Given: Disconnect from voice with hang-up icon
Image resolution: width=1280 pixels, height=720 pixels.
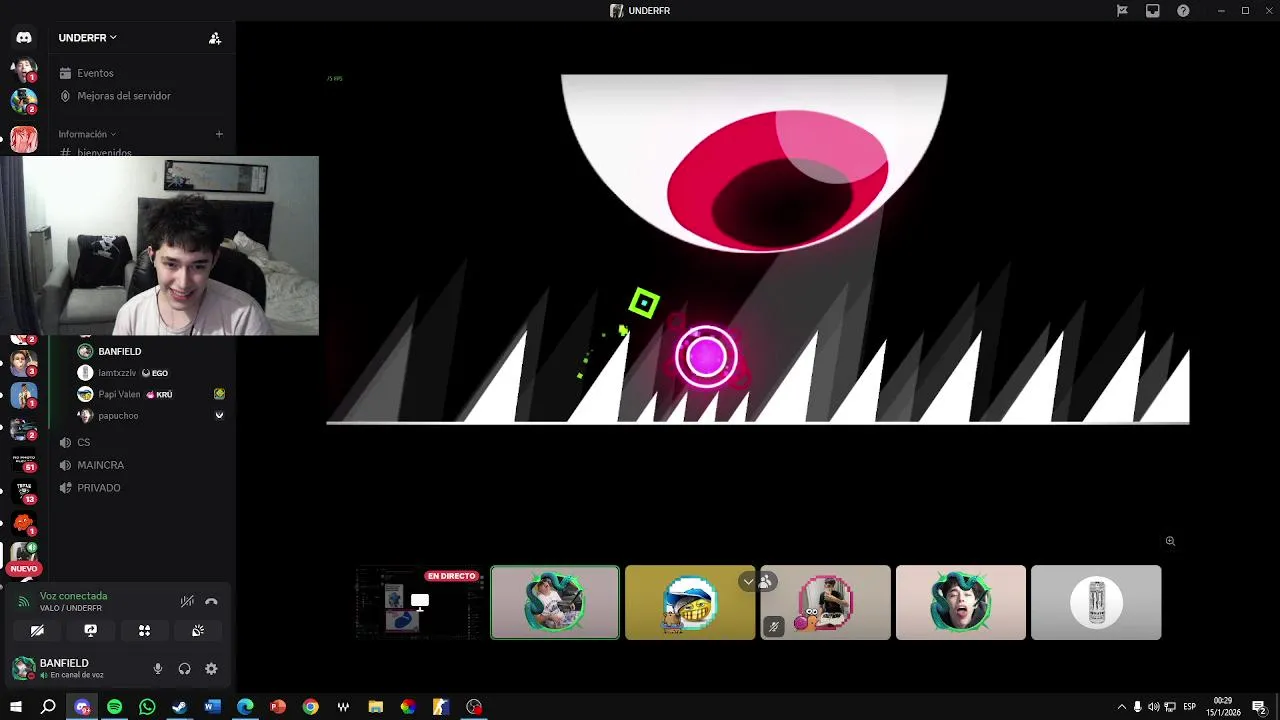Looking at the screenshot, I should click(x=211, y=601).
